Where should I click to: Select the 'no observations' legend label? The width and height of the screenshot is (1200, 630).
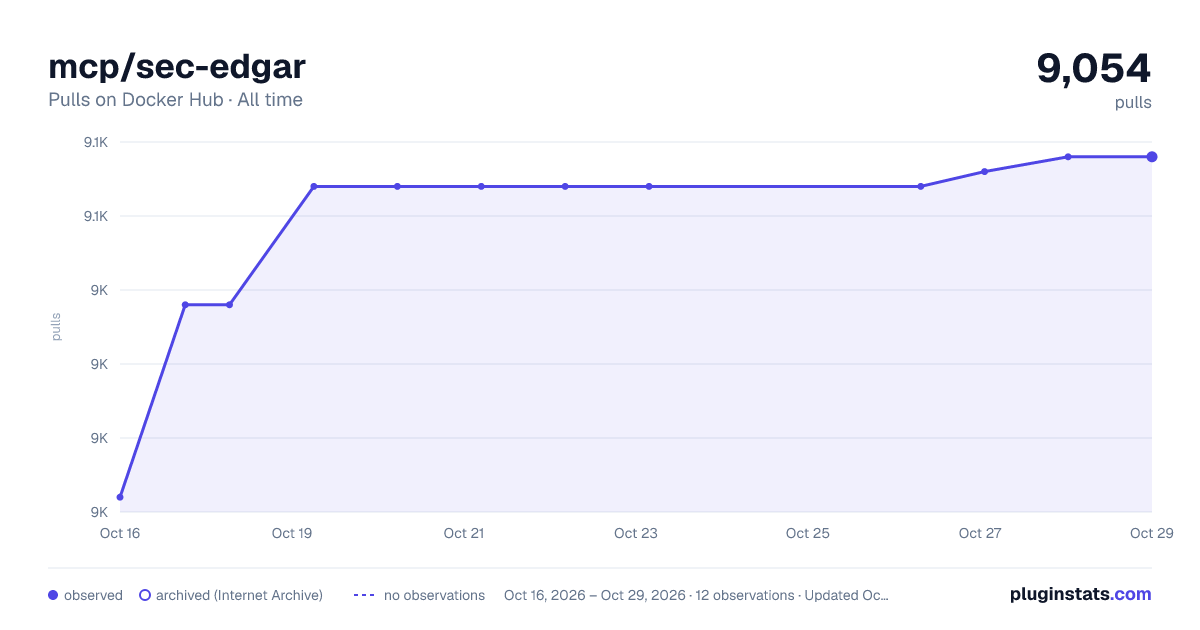(x=434, y=595)
